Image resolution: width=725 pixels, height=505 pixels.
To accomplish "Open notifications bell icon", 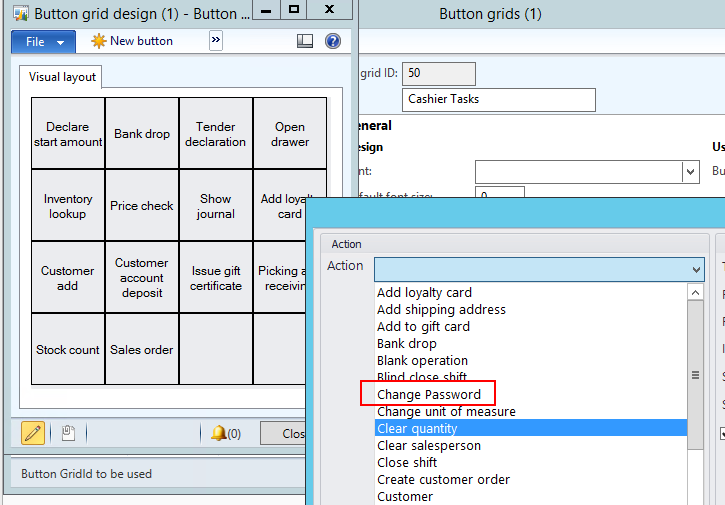I will pyautogui.click(x=218, y=433).
